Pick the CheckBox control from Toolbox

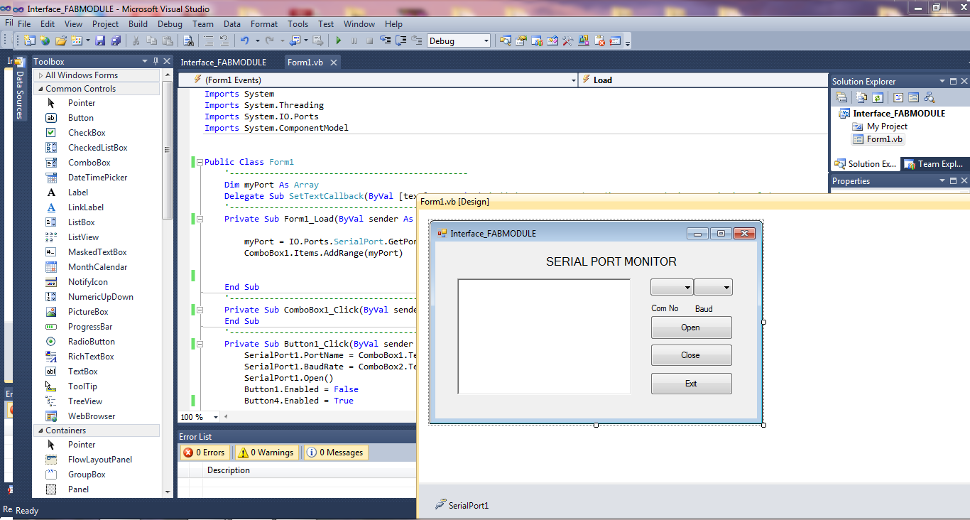click(x=87, y=132)
